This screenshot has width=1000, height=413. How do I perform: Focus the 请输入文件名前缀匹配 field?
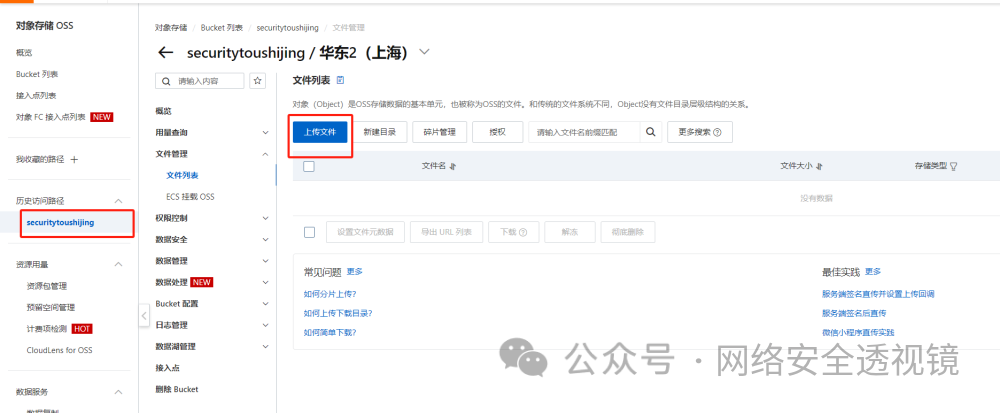584,132
